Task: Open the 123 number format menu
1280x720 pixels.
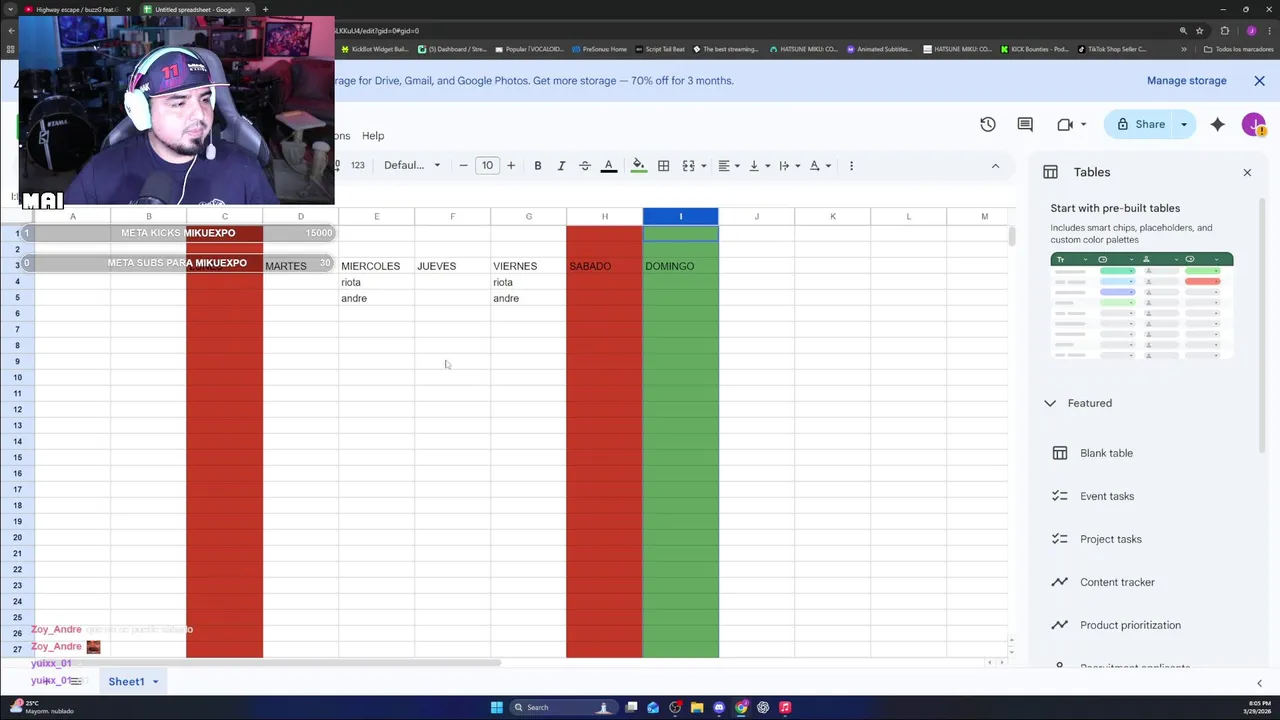Action: [x=358, y=166]
